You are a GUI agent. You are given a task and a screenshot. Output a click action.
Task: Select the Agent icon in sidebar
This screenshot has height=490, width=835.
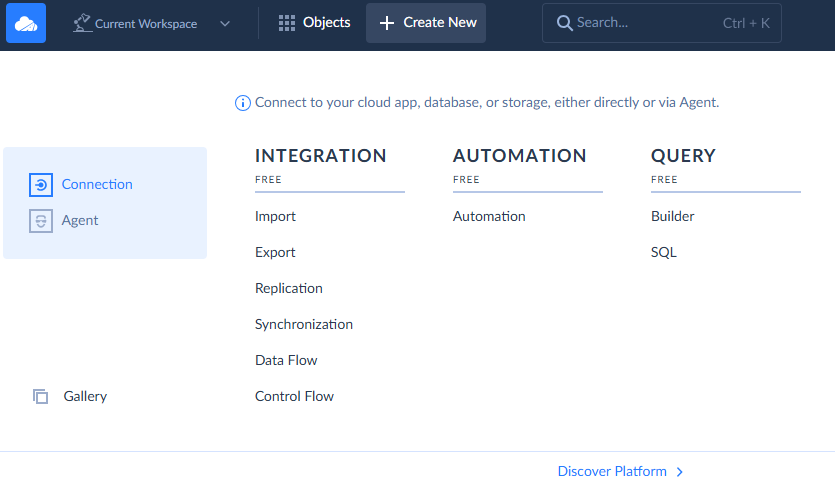pyautogui.click(x=40, y=221)
